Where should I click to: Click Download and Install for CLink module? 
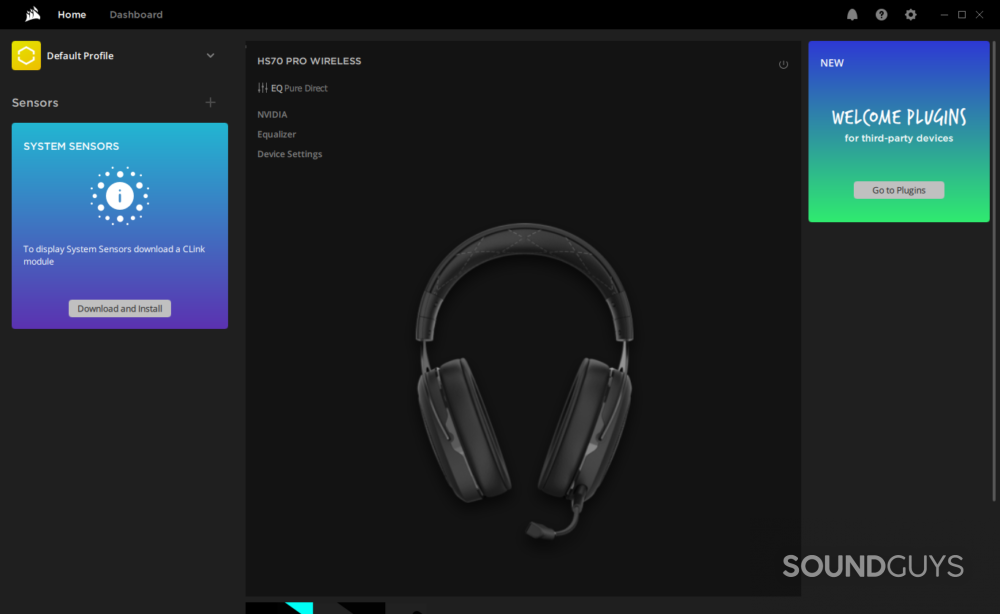point(119,308)
